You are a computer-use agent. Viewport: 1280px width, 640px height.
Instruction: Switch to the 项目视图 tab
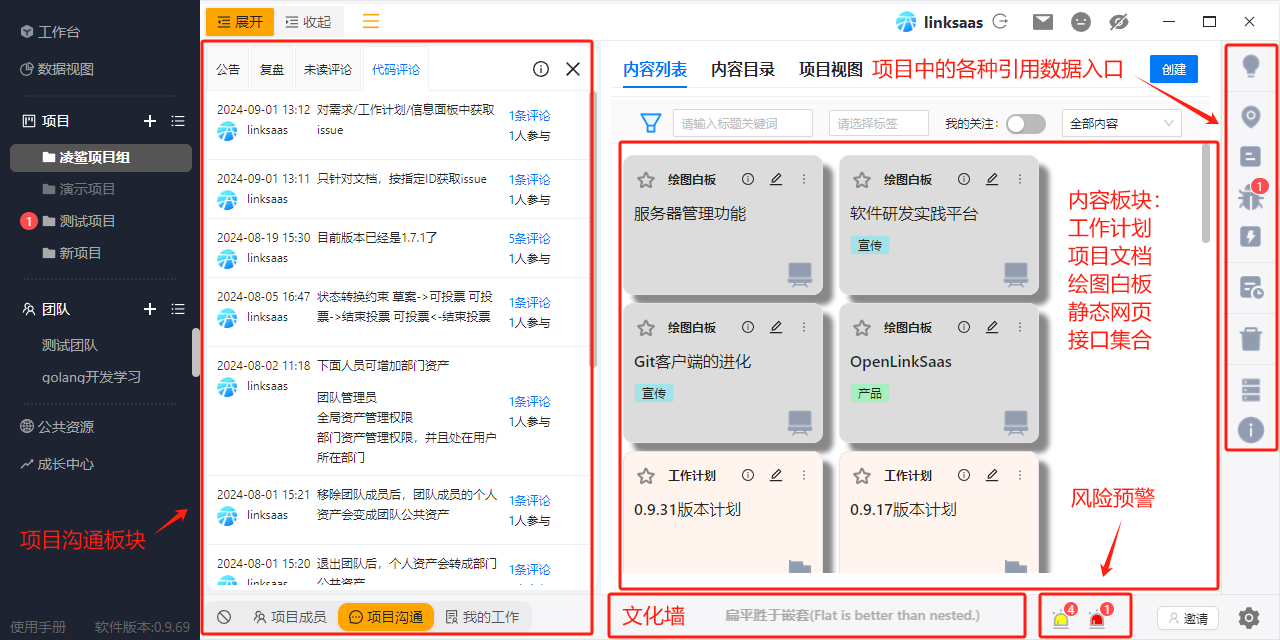(831, 69)
